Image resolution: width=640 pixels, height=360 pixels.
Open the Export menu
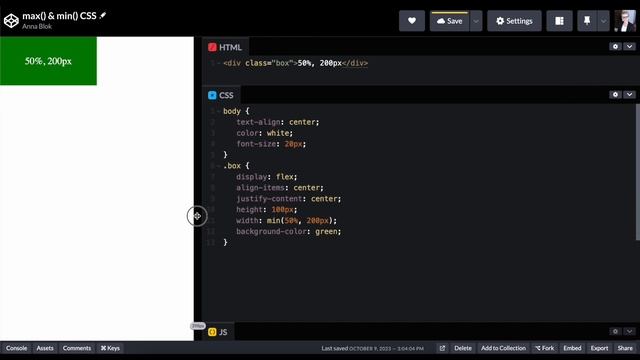599,348
